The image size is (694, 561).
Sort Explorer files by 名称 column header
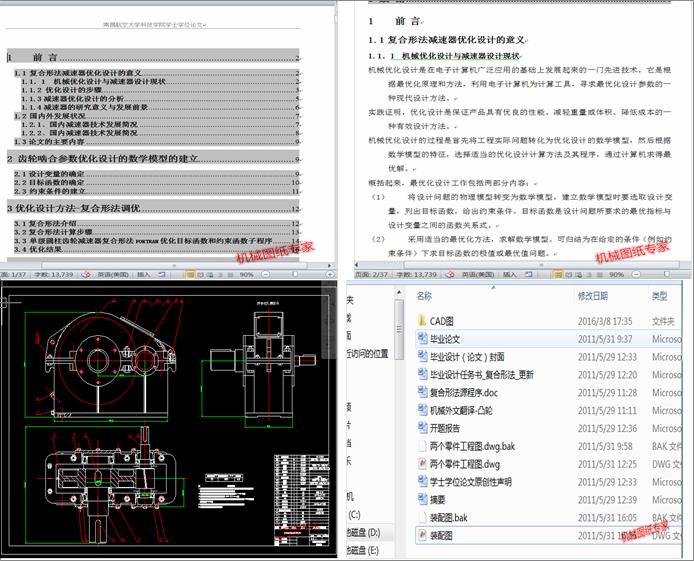(424, 296)
